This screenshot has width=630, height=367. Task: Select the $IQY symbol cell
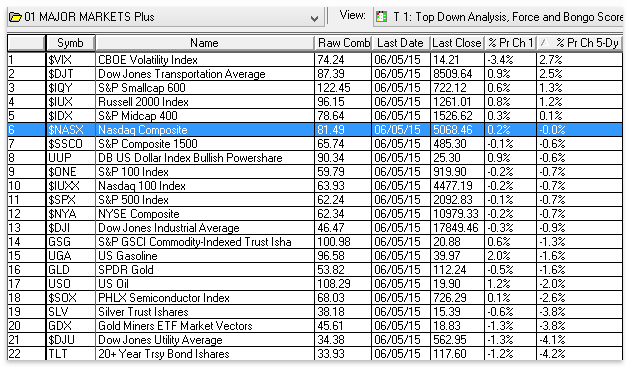coord(71,88)
